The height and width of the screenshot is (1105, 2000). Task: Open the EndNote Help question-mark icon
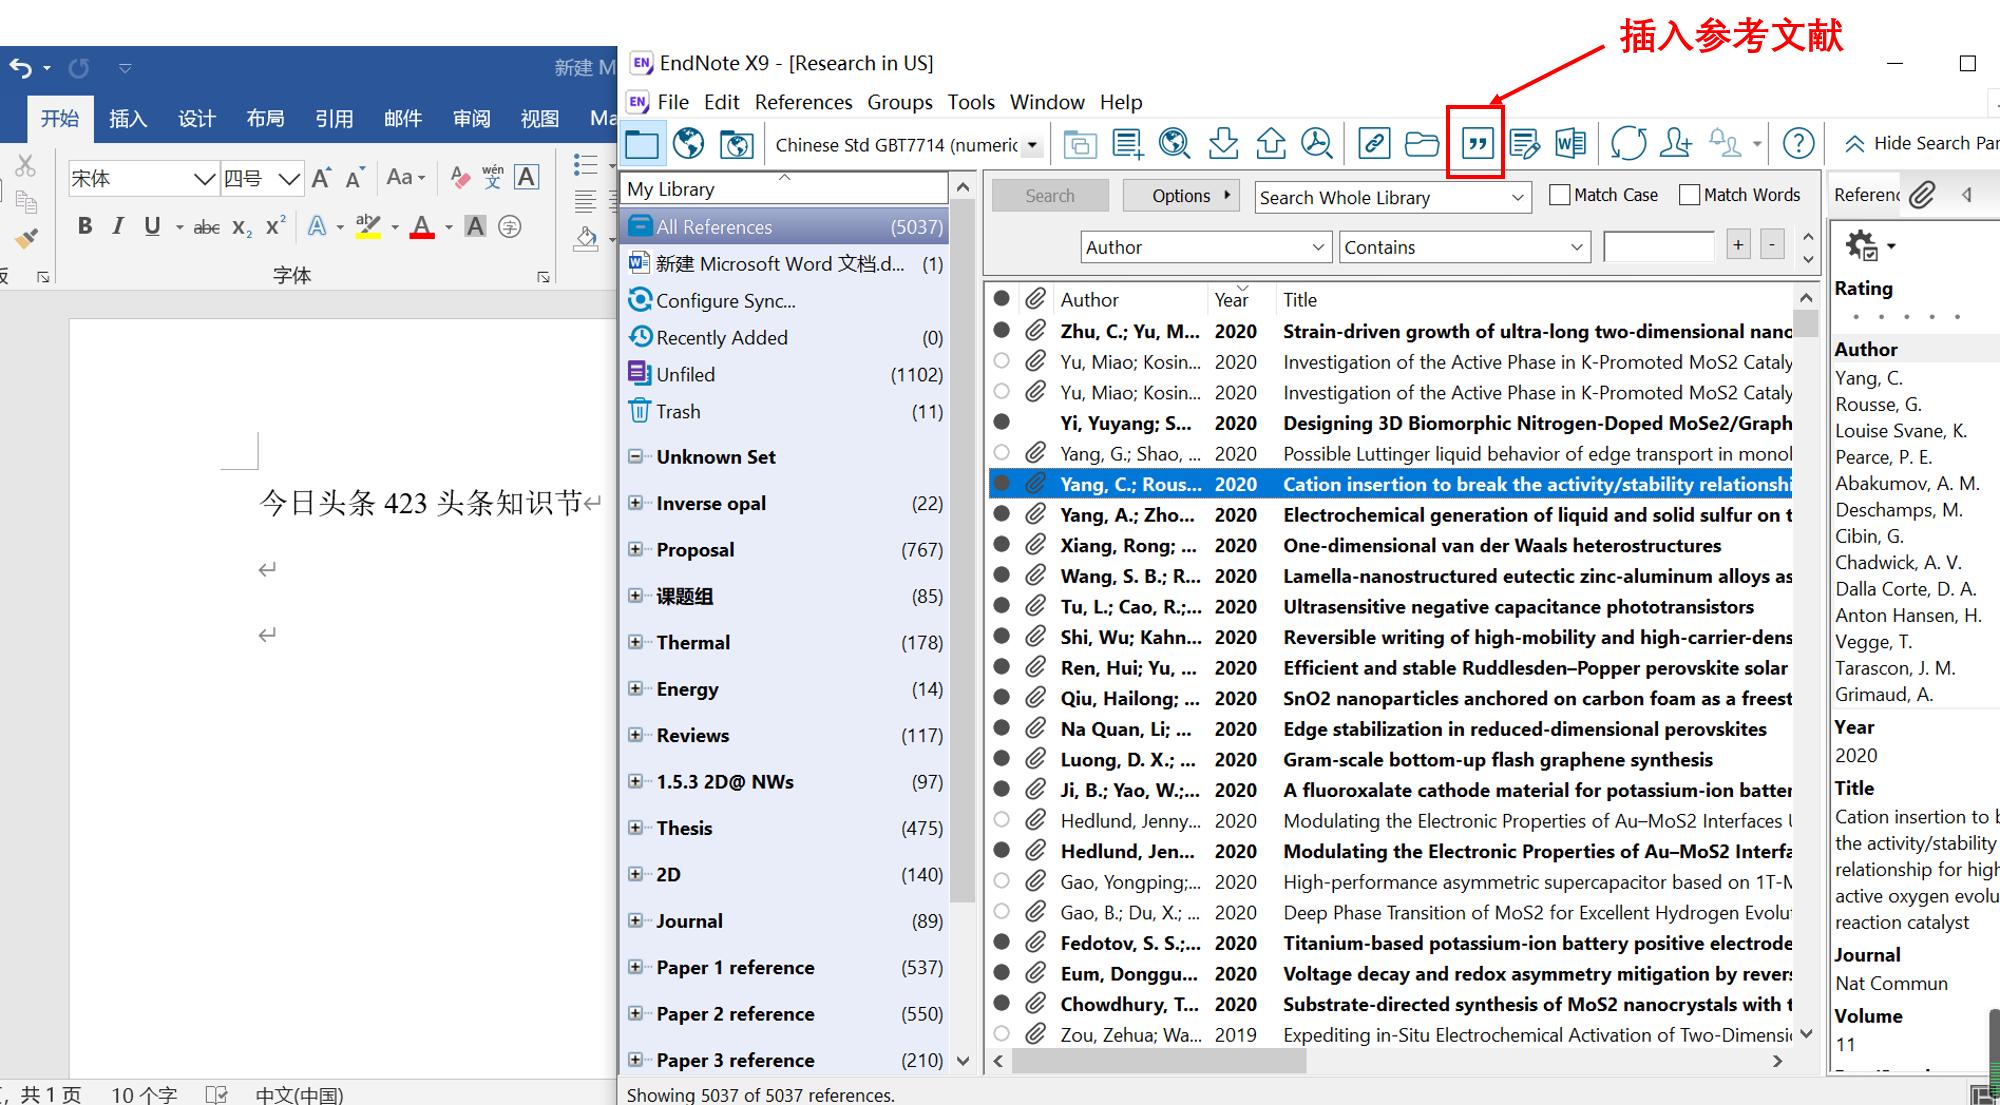[1798, 144]
